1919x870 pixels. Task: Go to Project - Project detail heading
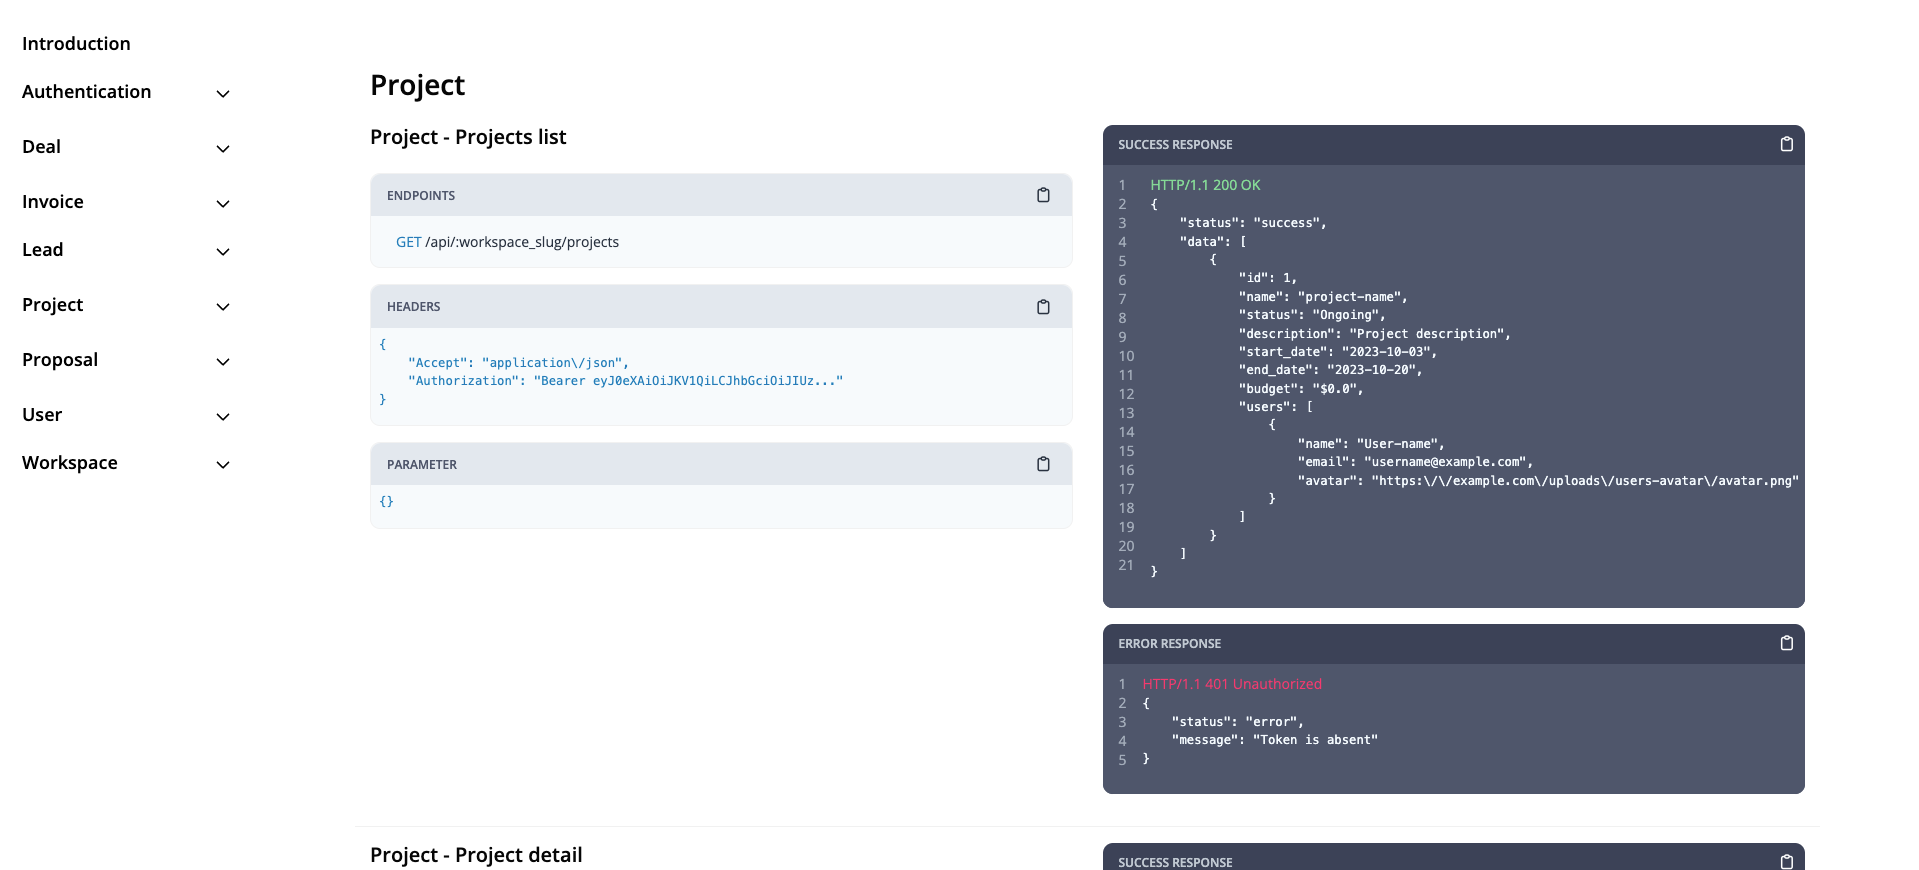(x=476, y=855)
